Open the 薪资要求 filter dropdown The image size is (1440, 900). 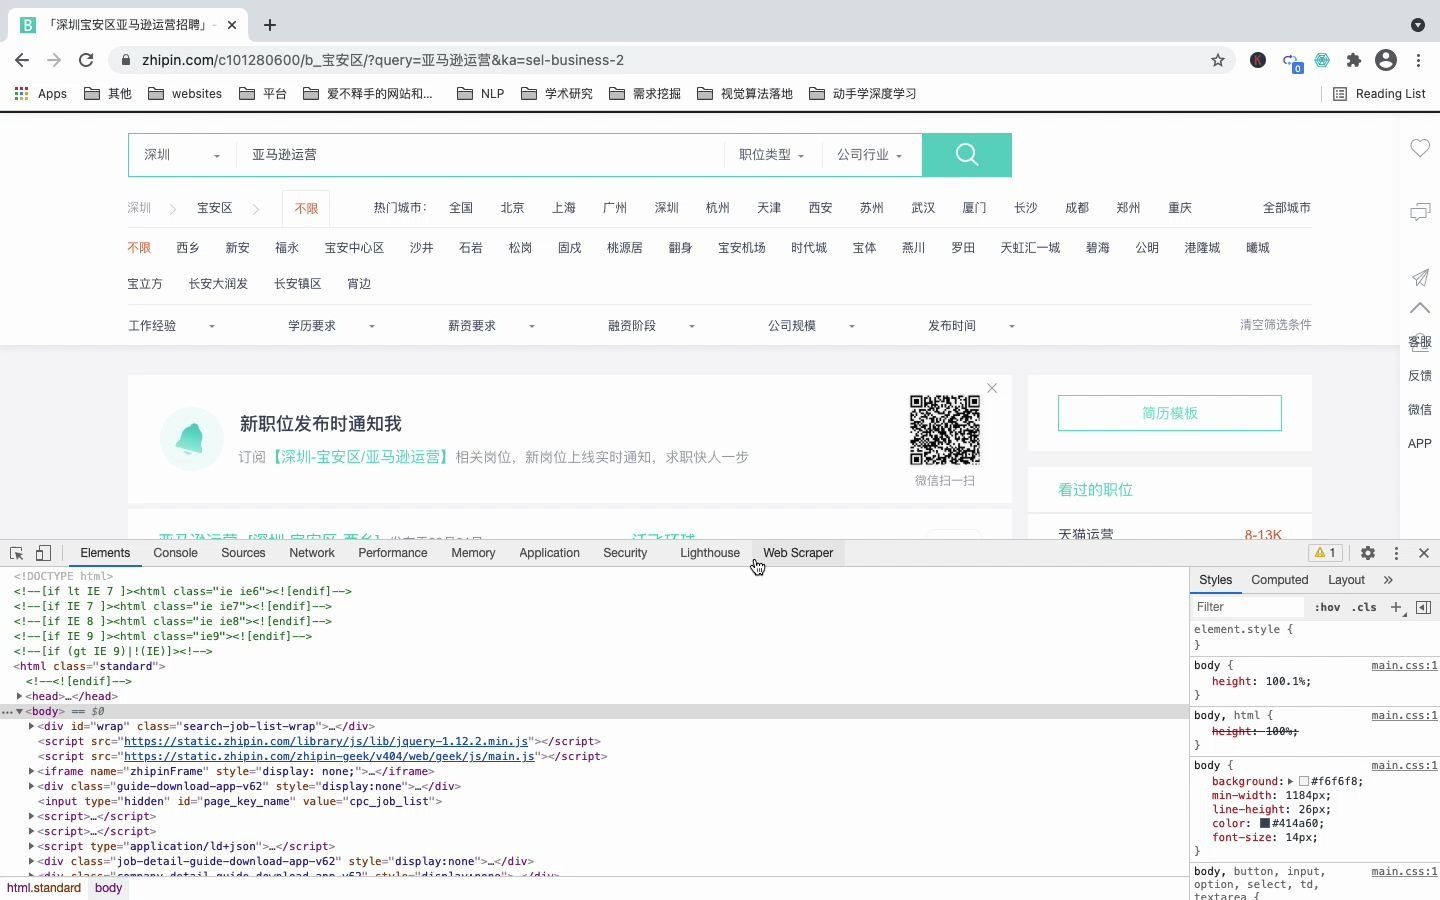491,326
